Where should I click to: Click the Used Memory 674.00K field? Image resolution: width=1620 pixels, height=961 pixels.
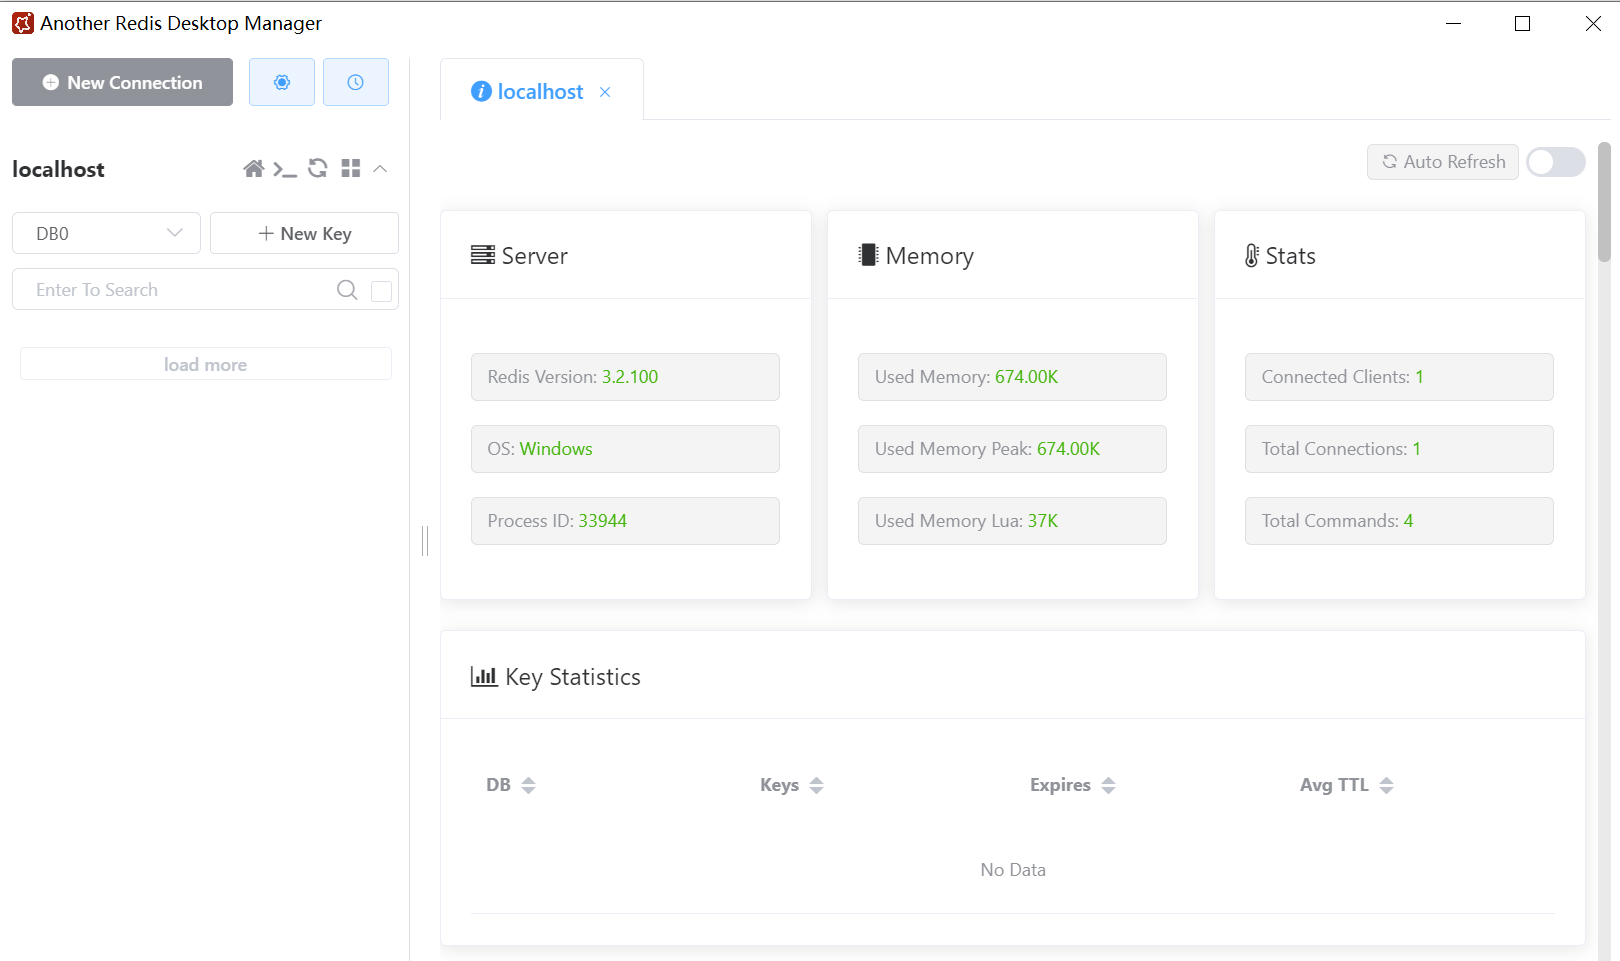coord(1012,377)
